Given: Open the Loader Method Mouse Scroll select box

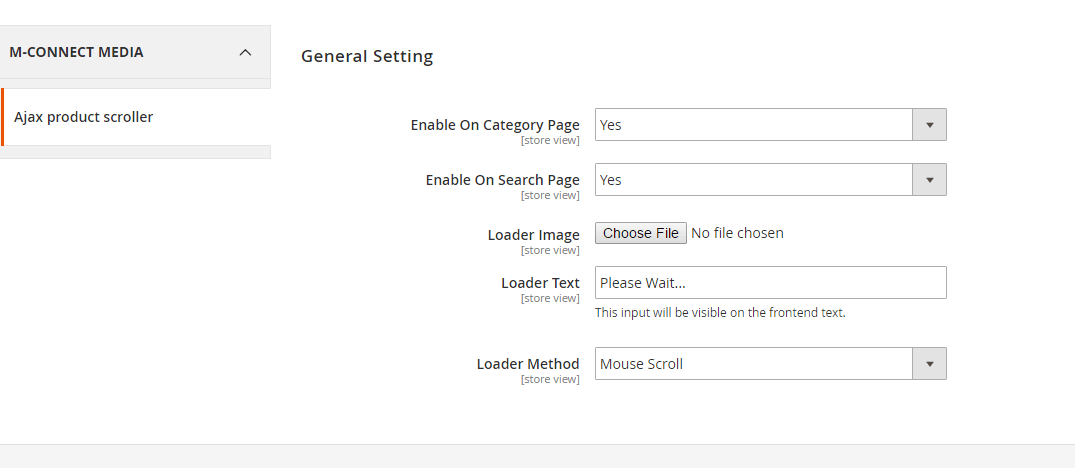Looking at the screenshot, I should (x=754, y=364).
